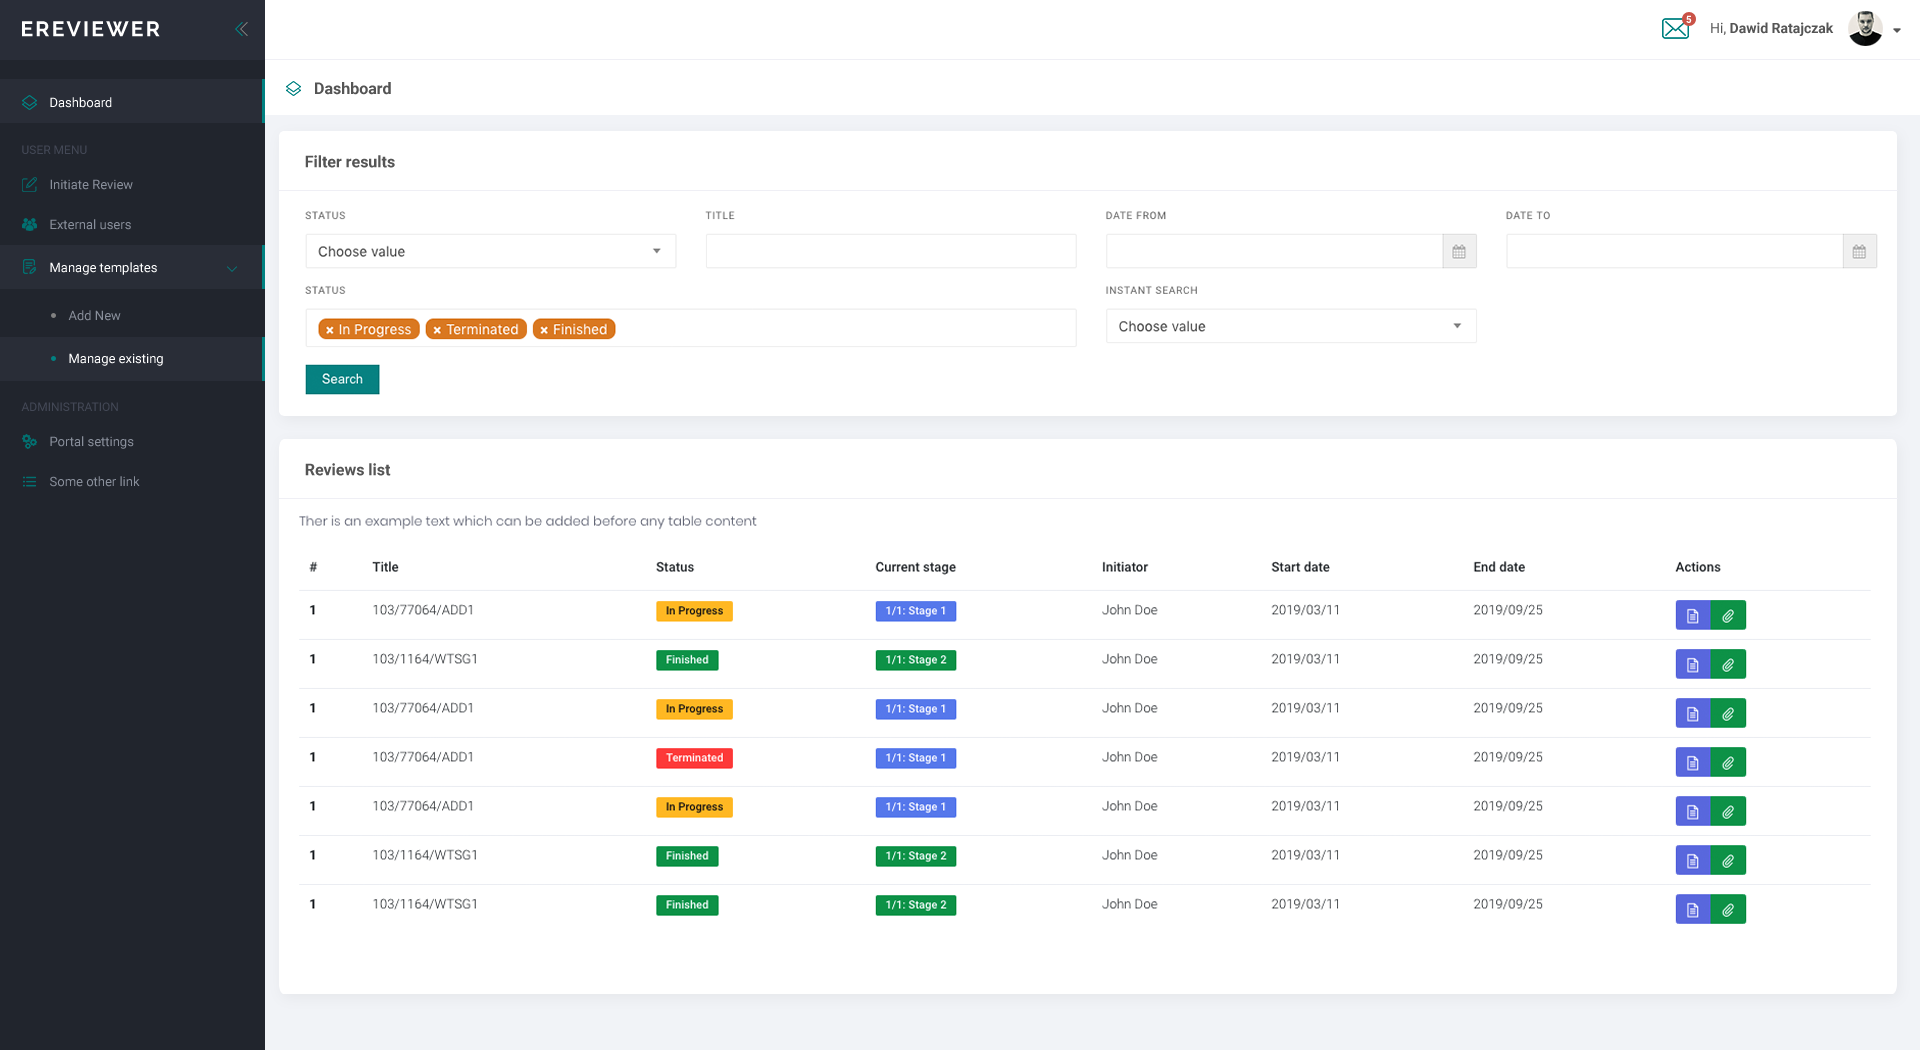Open Initiate Review in sidebar
Screen dimensions: 1920x1050
click(x=91, y=185)
